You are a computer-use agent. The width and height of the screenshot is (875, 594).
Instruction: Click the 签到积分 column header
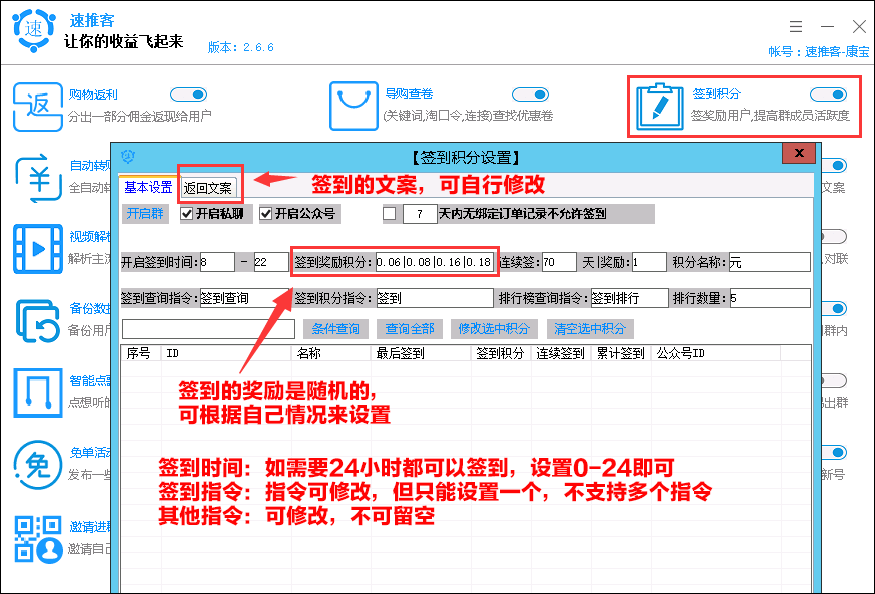click(x=501, y=353)
